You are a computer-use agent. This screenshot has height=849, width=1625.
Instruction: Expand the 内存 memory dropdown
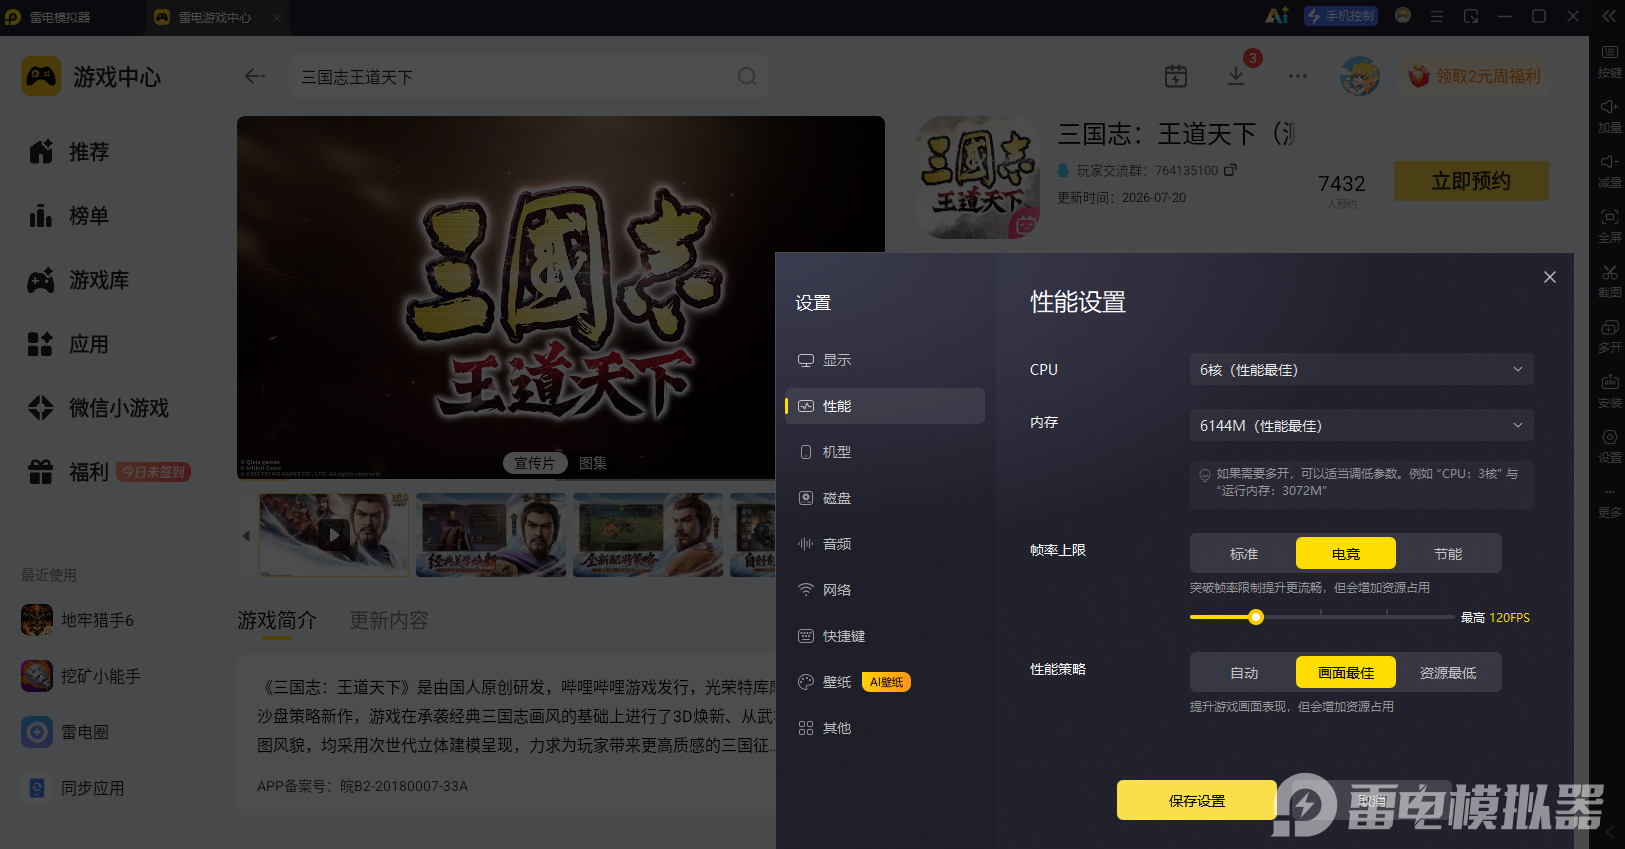[x=1361, y=426]
